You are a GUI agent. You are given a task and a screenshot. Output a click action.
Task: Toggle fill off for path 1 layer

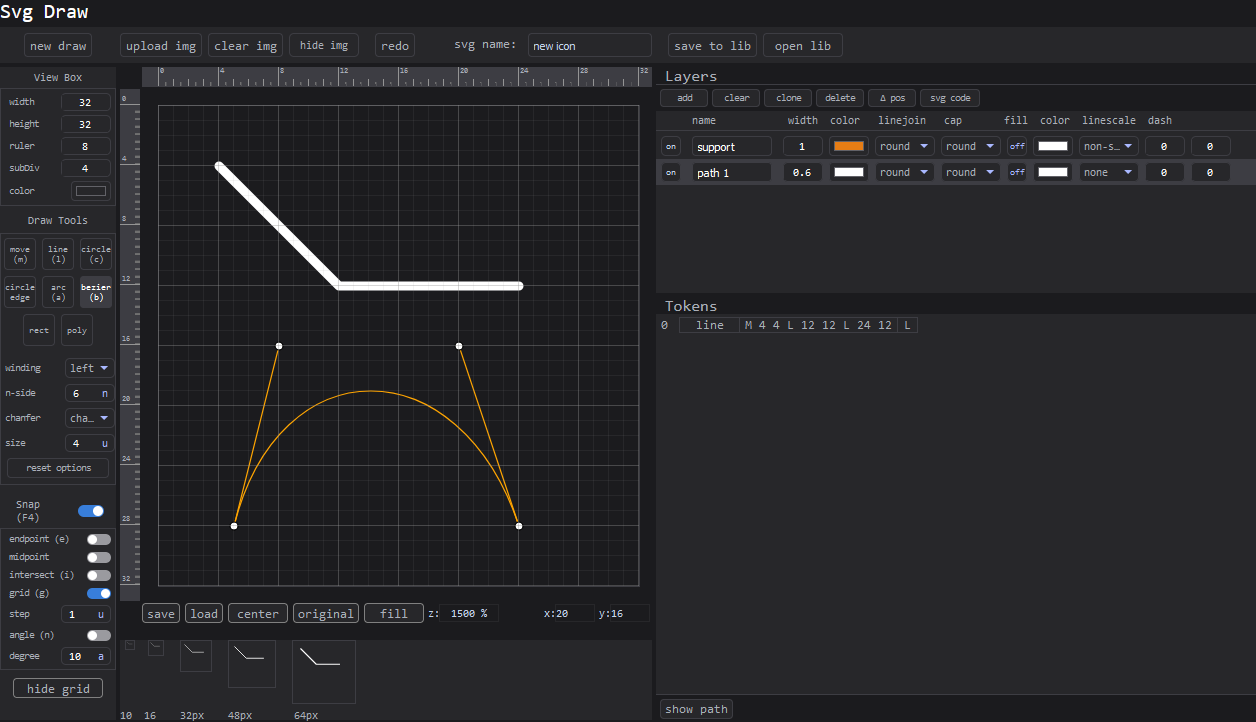1017,172
